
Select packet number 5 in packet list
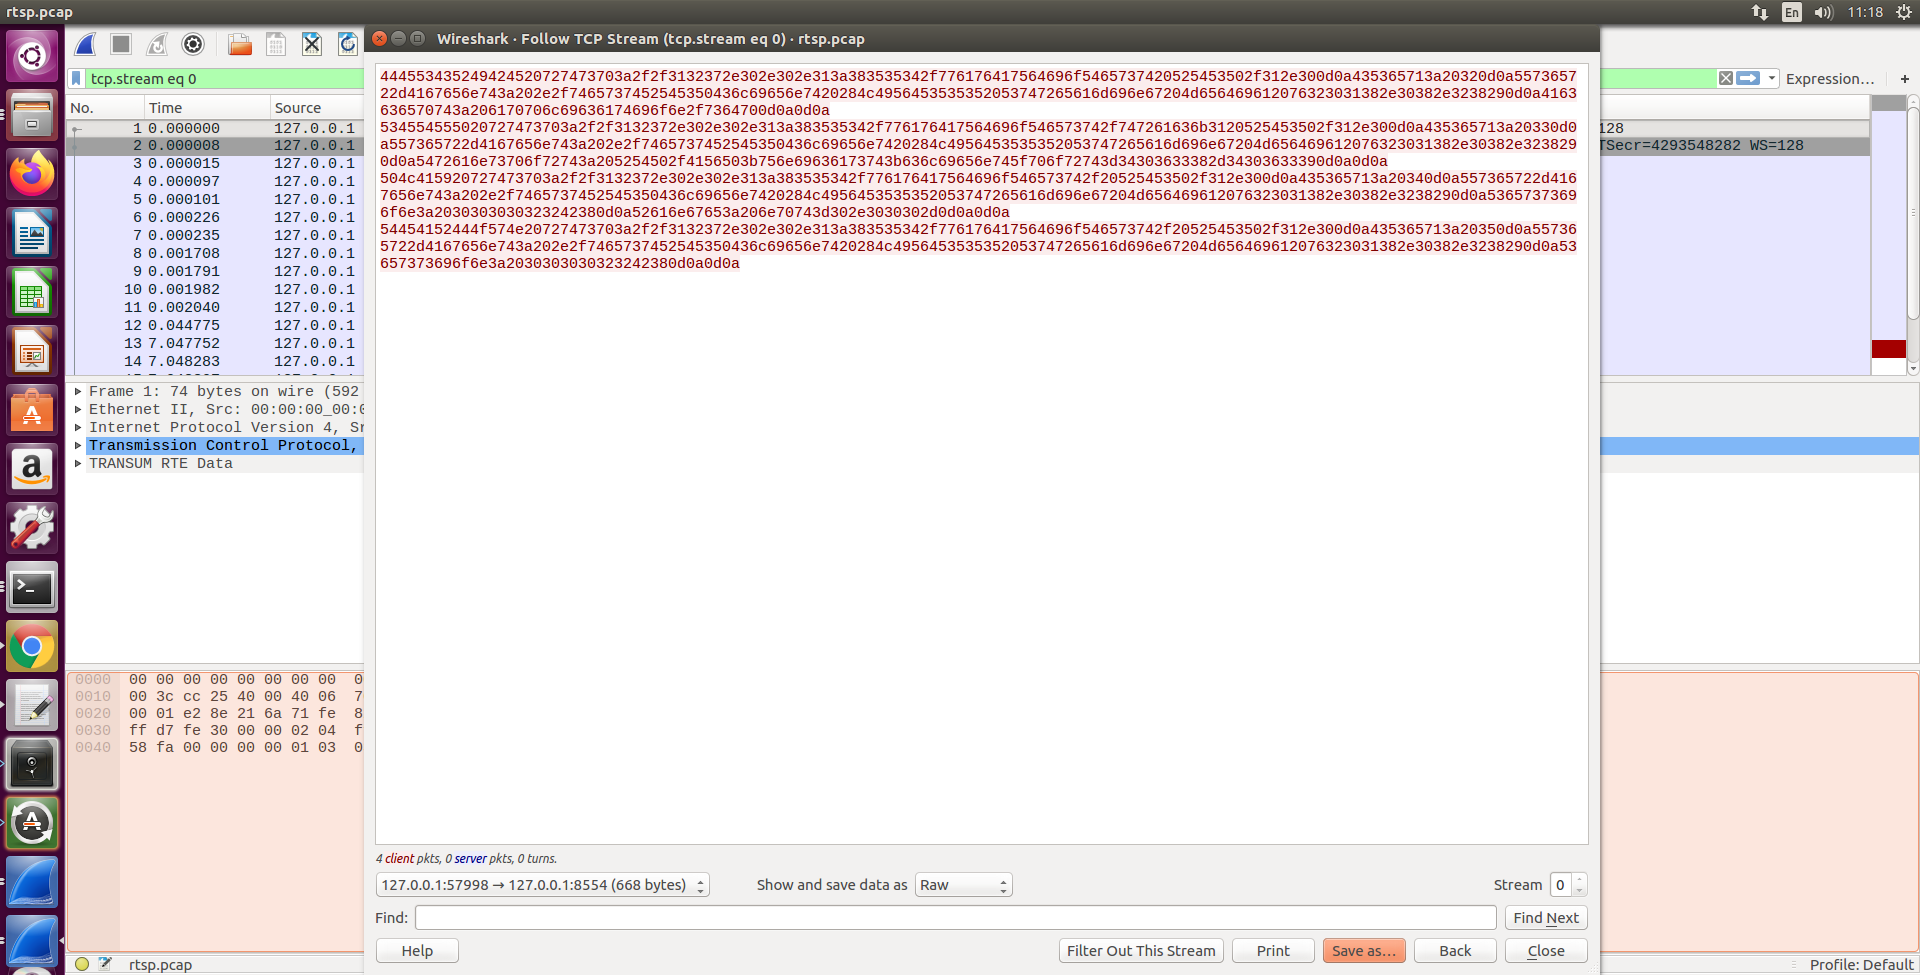[215, 199]
